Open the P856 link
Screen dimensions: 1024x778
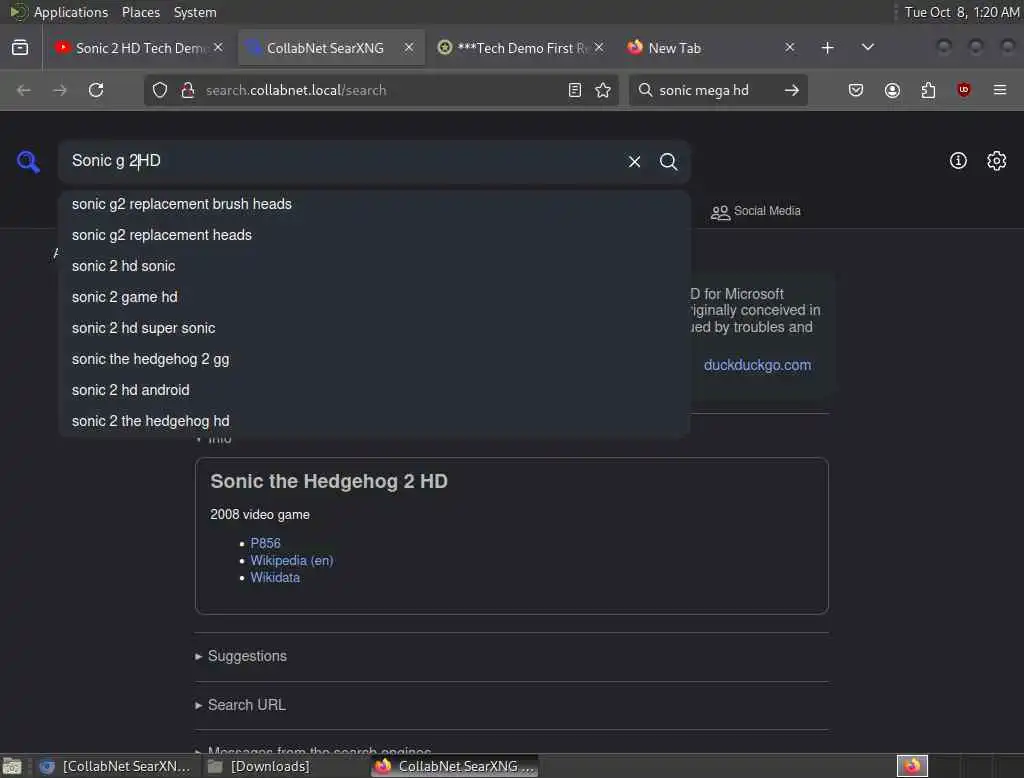(265, 543)
